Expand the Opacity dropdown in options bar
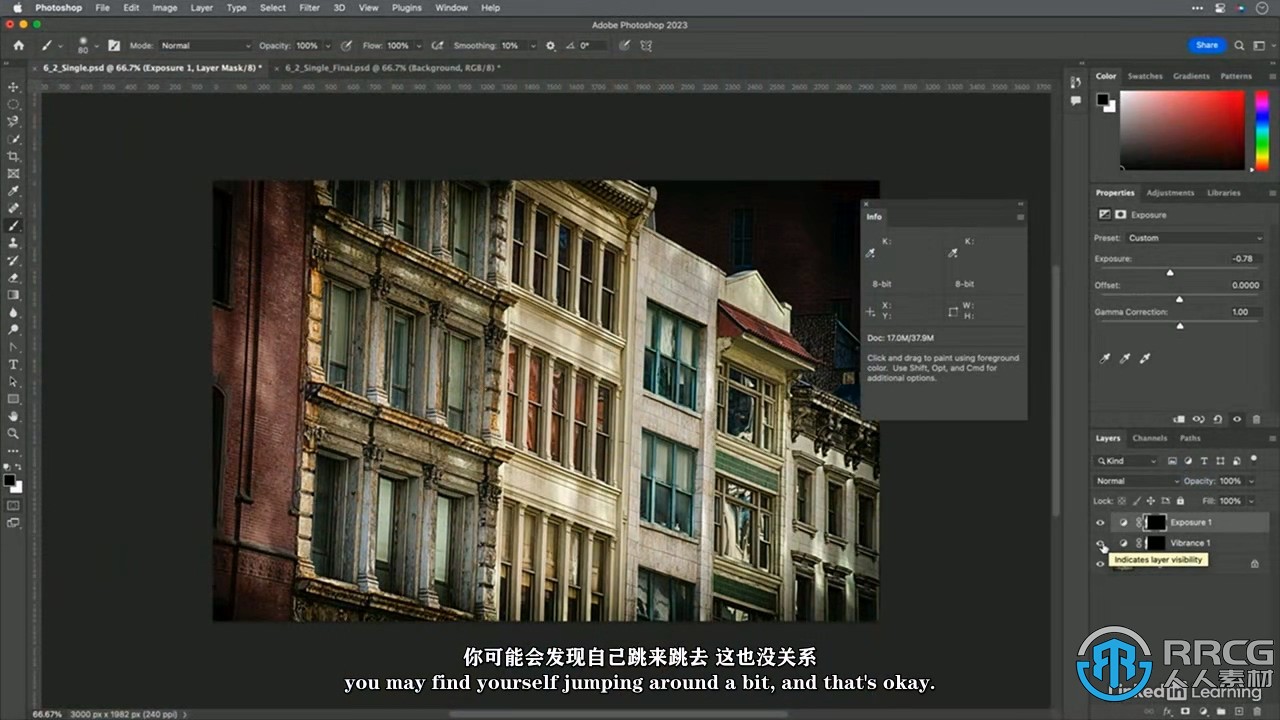The width and height of the screenshot is (1280, 720). pos(327,45)
